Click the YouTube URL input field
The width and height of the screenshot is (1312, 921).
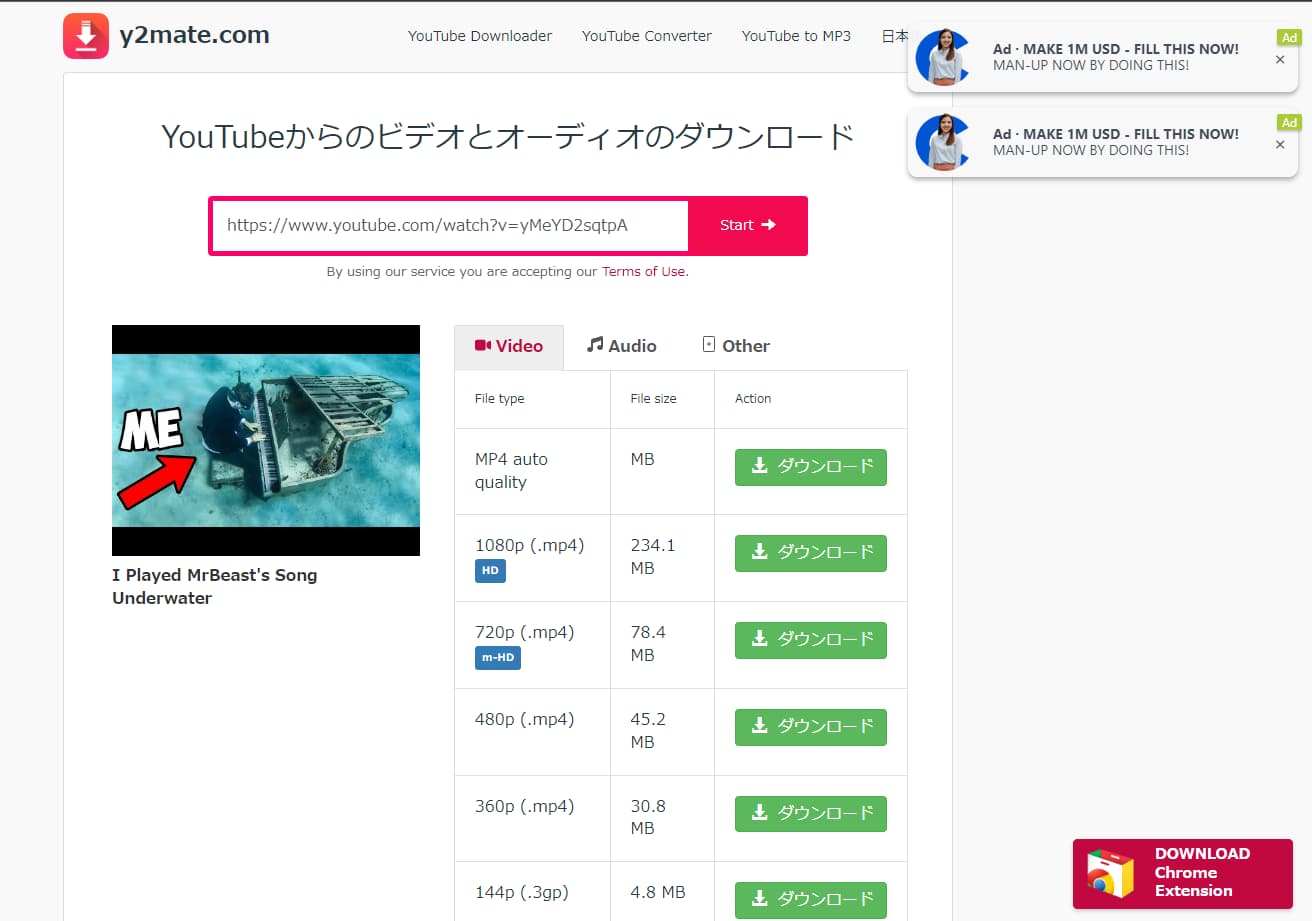(450, 225)
